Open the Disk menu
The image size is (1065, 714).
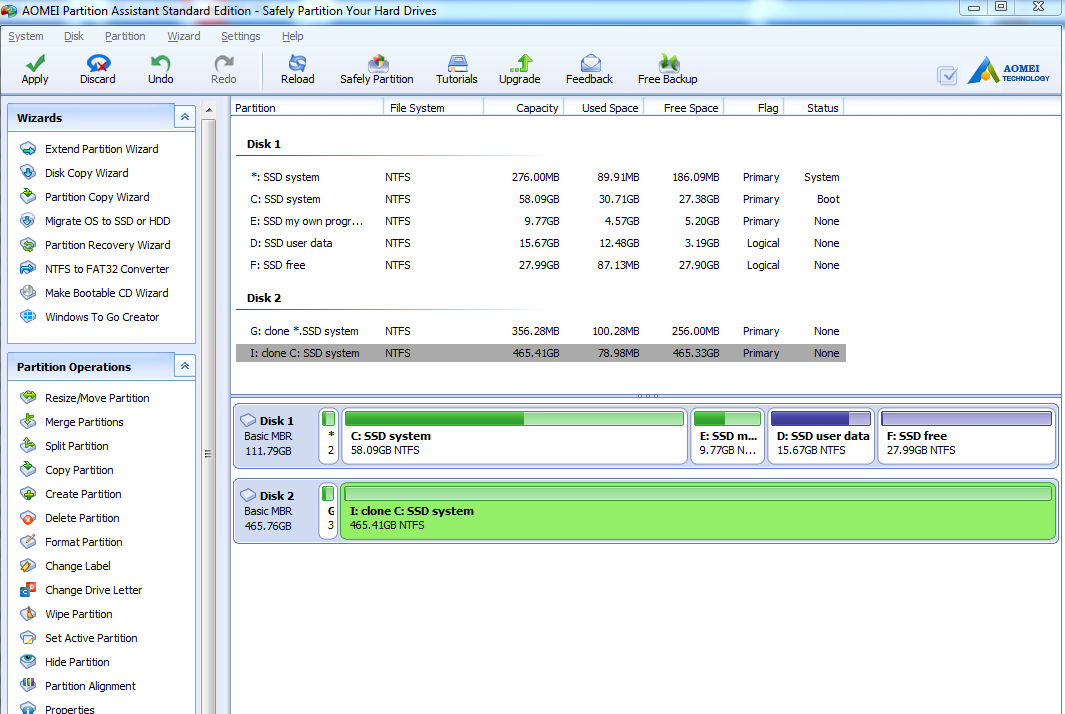click(x=73, y=36)
